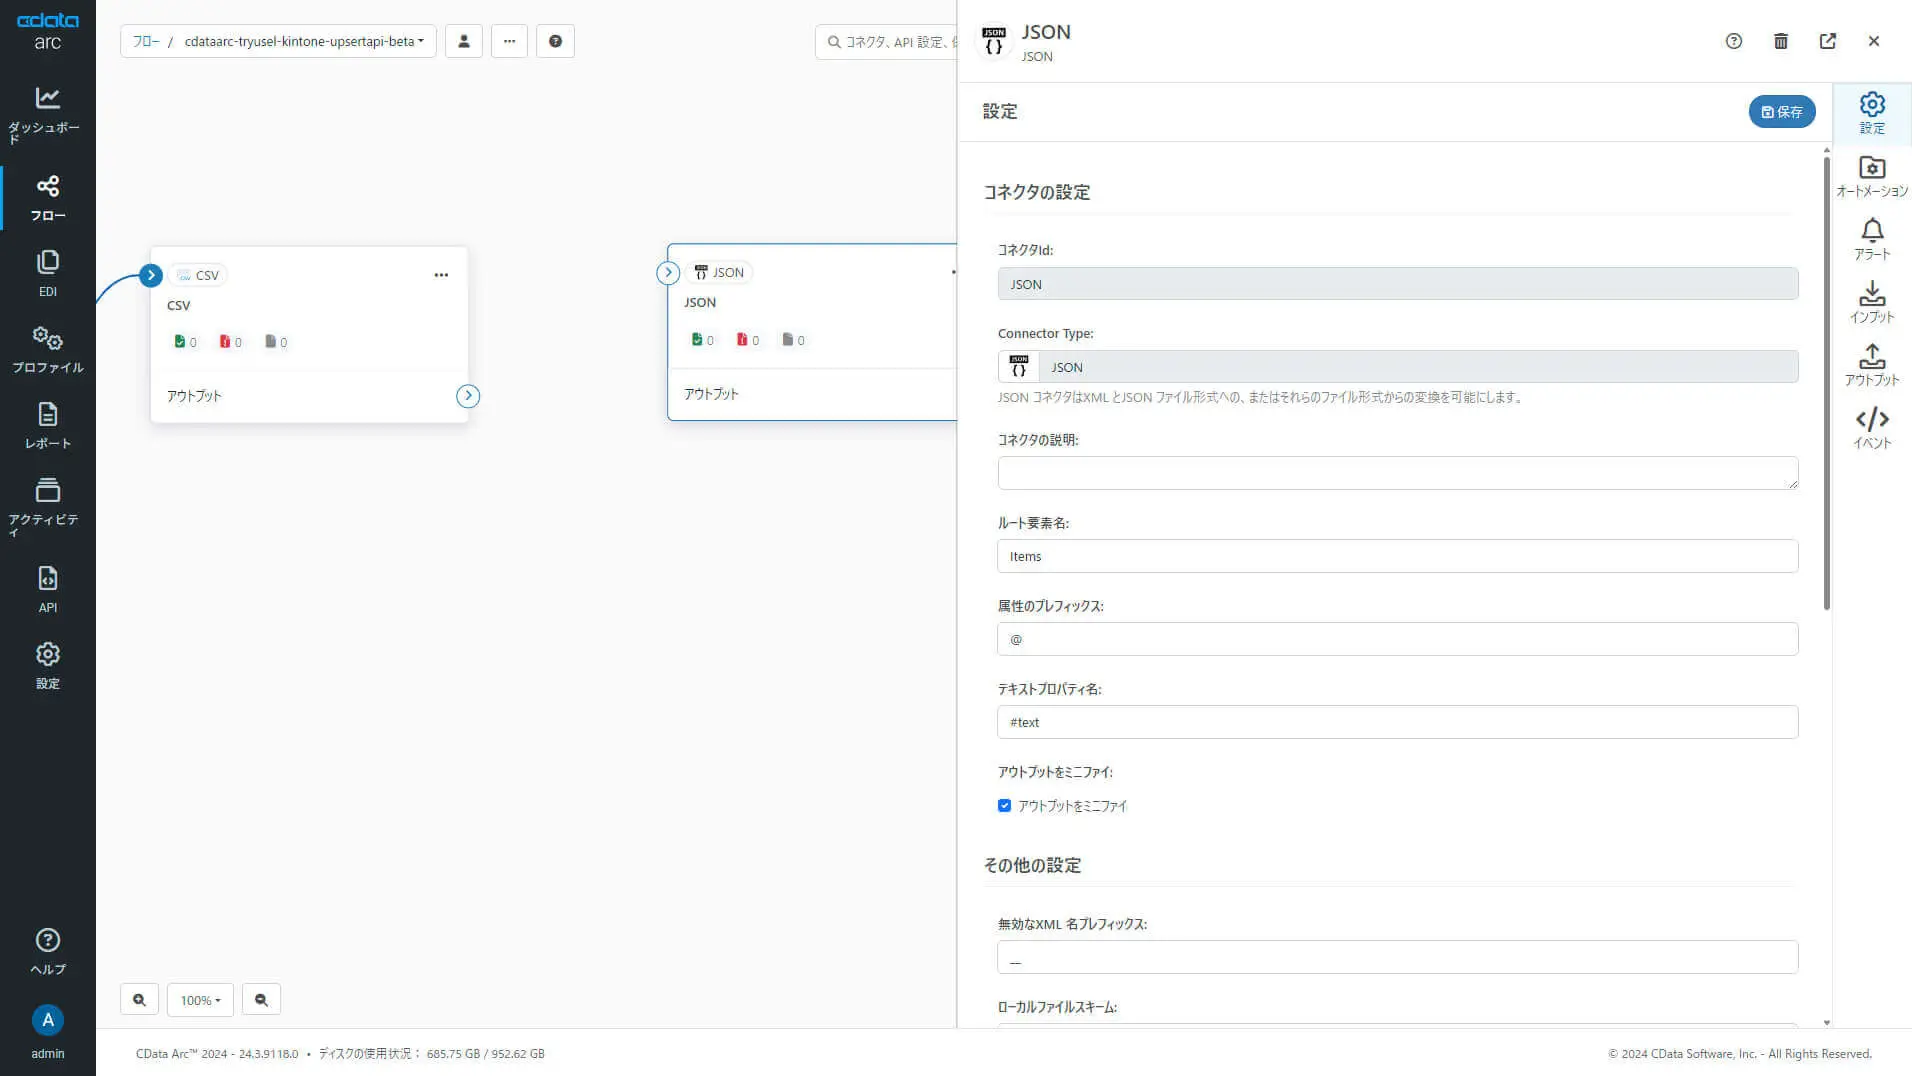This screenshot has height=1076, width=1912.
Task: Toggle the アウトプットをミニファイ checkbox
Action: (x=1004, y=806)
